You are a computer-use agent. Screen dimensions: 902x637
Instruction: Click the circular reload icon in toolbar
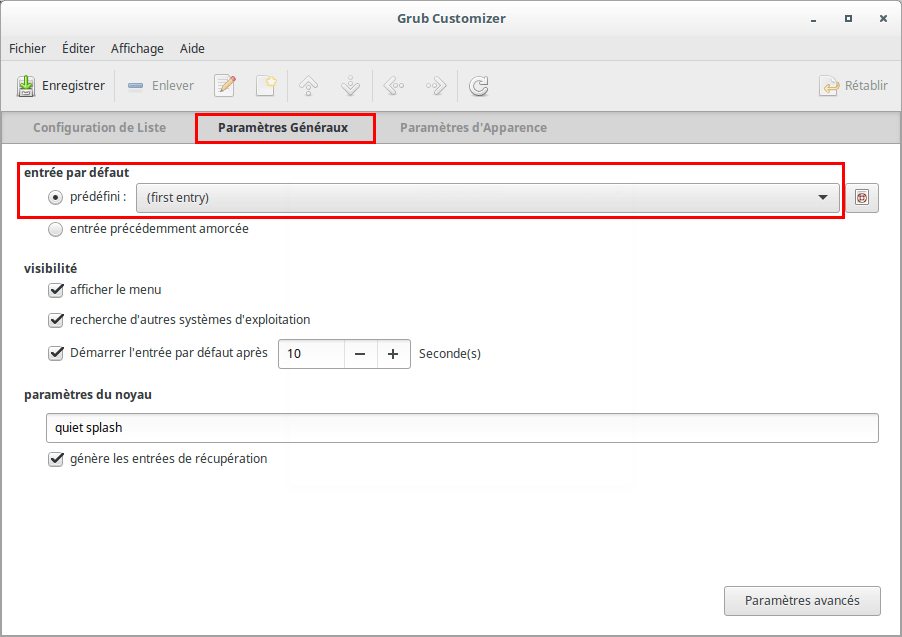(x=479, y=86)
